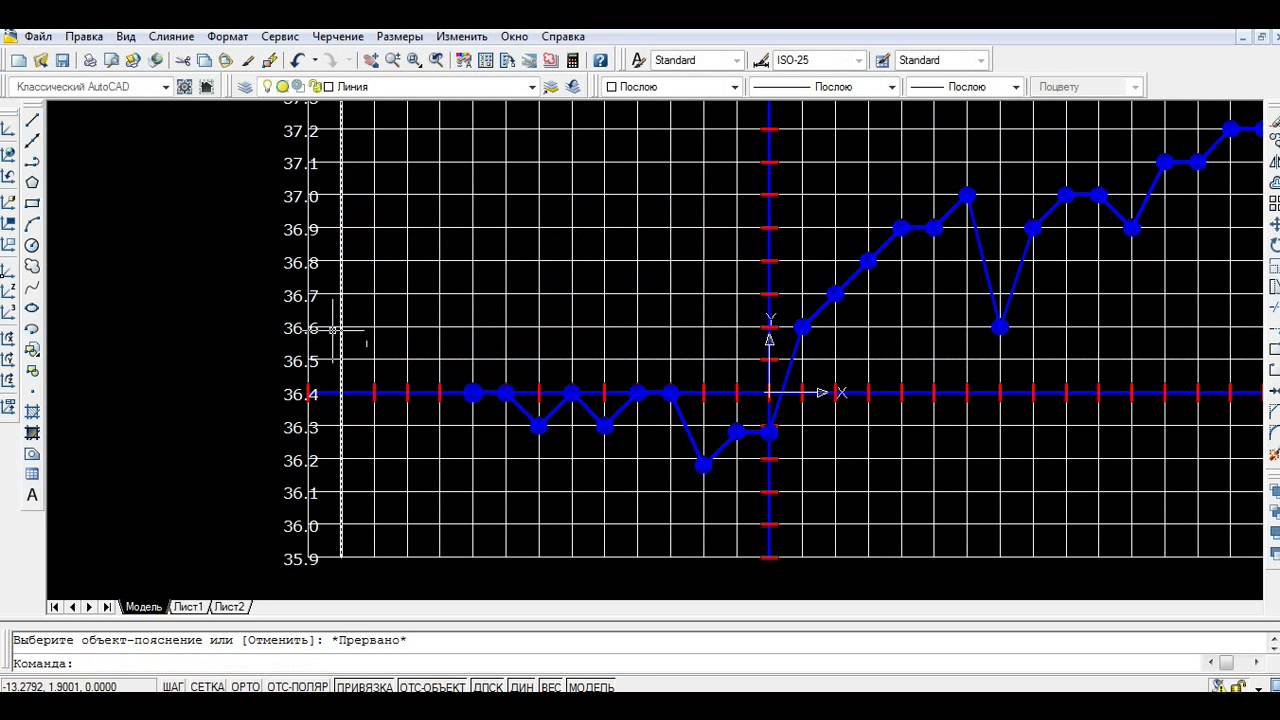
Task: Open the undo history dropdown arrow
Action: point(314,61)
